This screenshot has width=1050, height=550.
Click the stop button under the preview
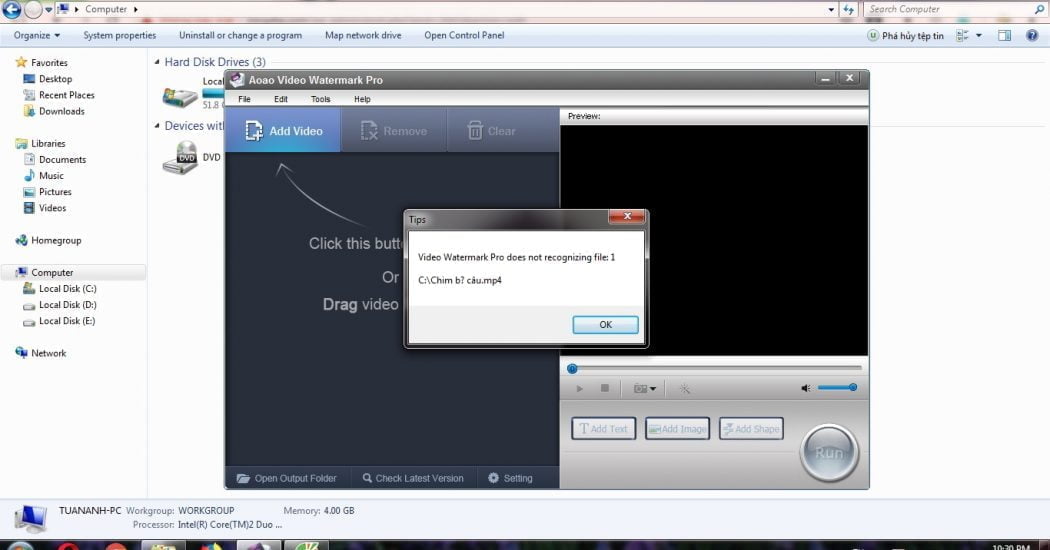(605, 388)
